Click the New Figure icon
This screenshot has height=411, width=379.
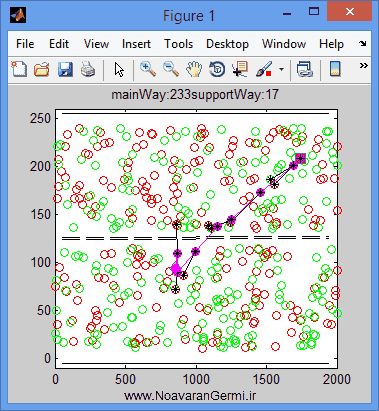[19, 69]
